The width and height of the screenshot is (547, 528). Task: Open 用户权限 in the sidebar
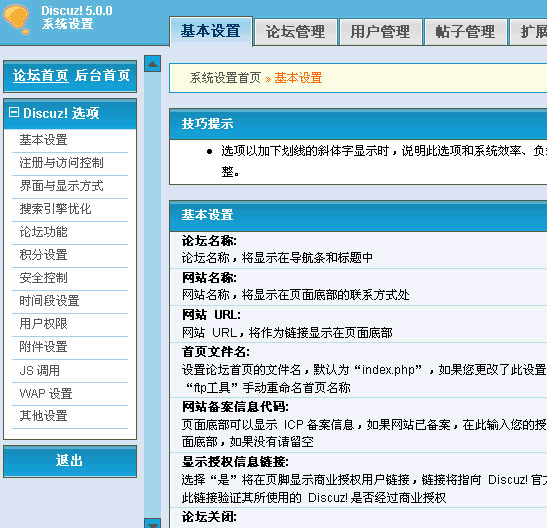(44, 324)
